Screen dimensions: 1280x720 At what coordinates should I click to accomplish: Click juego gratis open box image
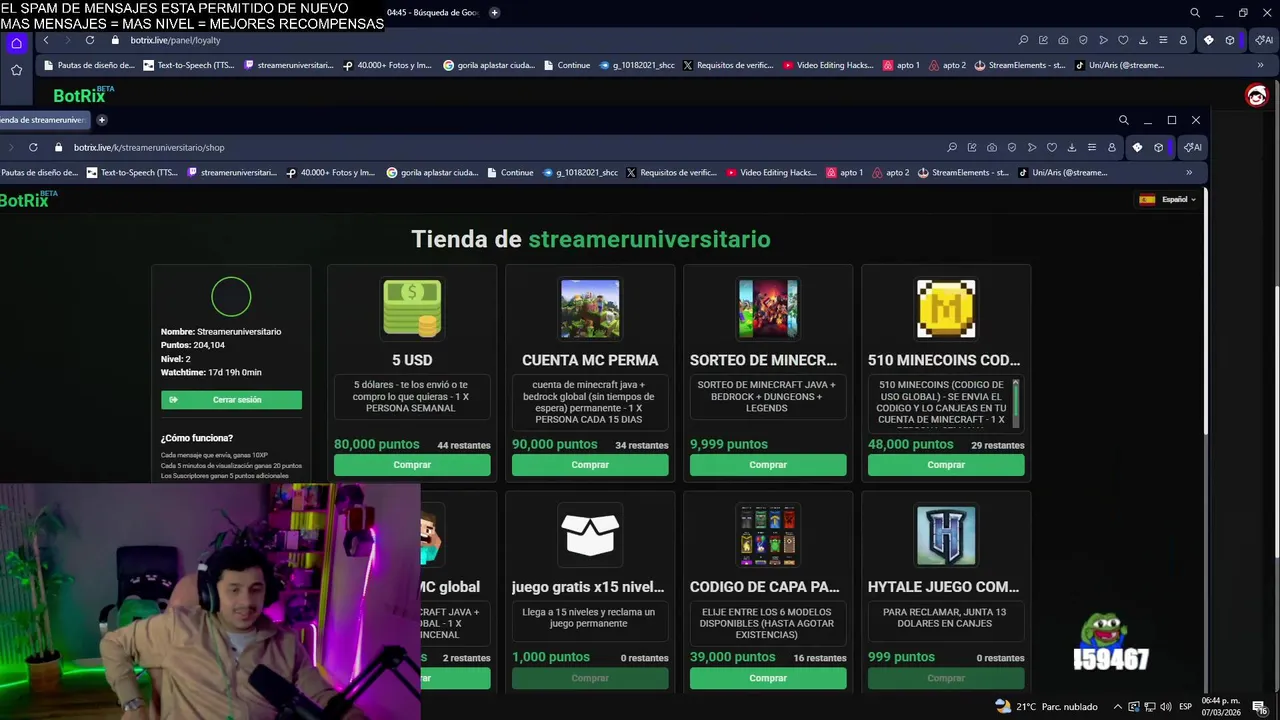[590, 535]
